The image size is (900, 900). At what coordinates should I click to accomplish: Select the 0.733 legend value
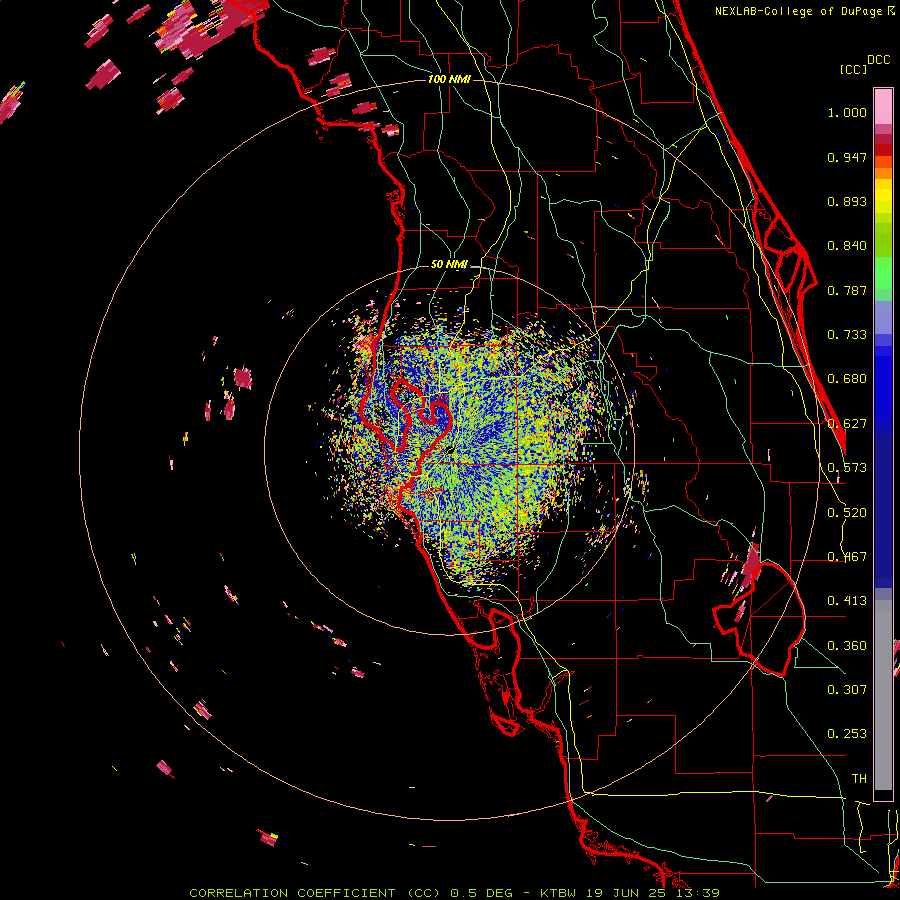[847, 335]
